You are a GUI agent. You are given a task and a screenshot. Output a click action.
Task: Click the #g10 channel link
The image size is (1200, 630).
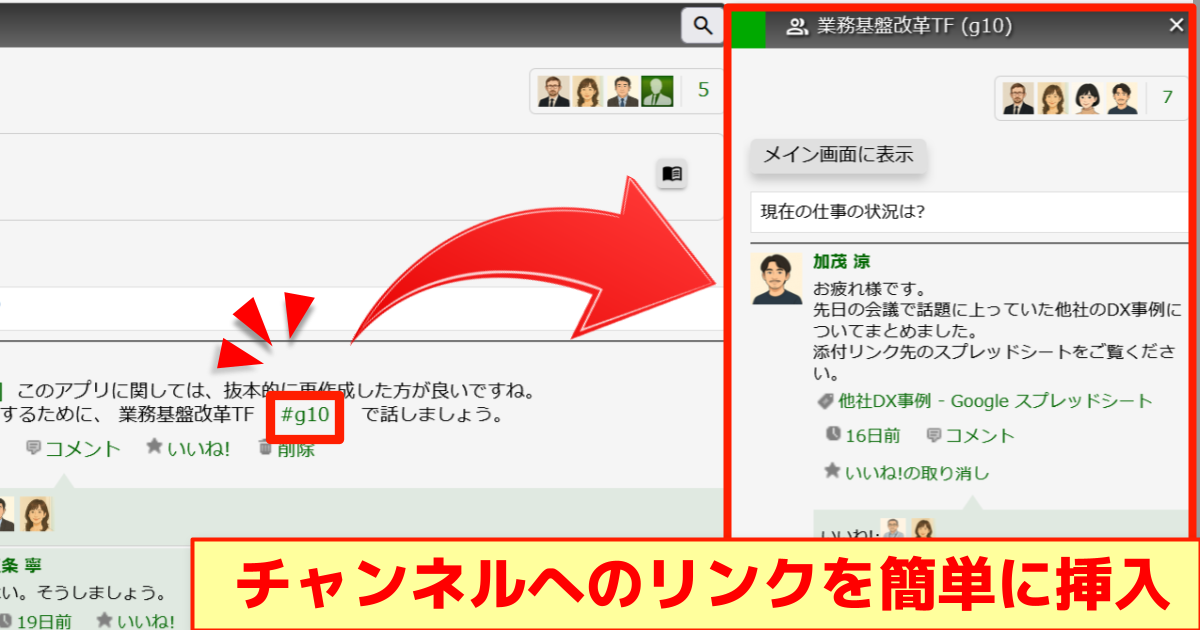click(x=305, y=414)
